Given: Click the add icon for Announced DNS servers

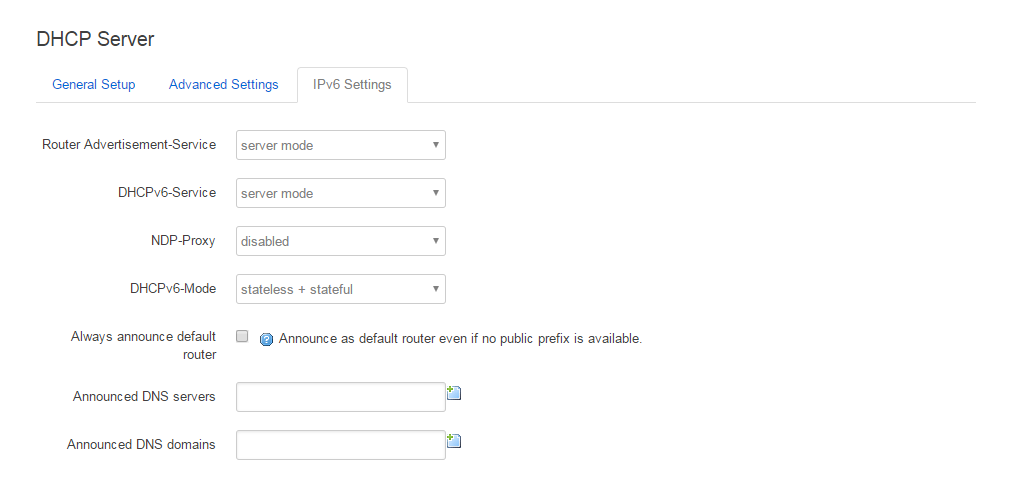Looking at the screenshot, I should point(454,393).
